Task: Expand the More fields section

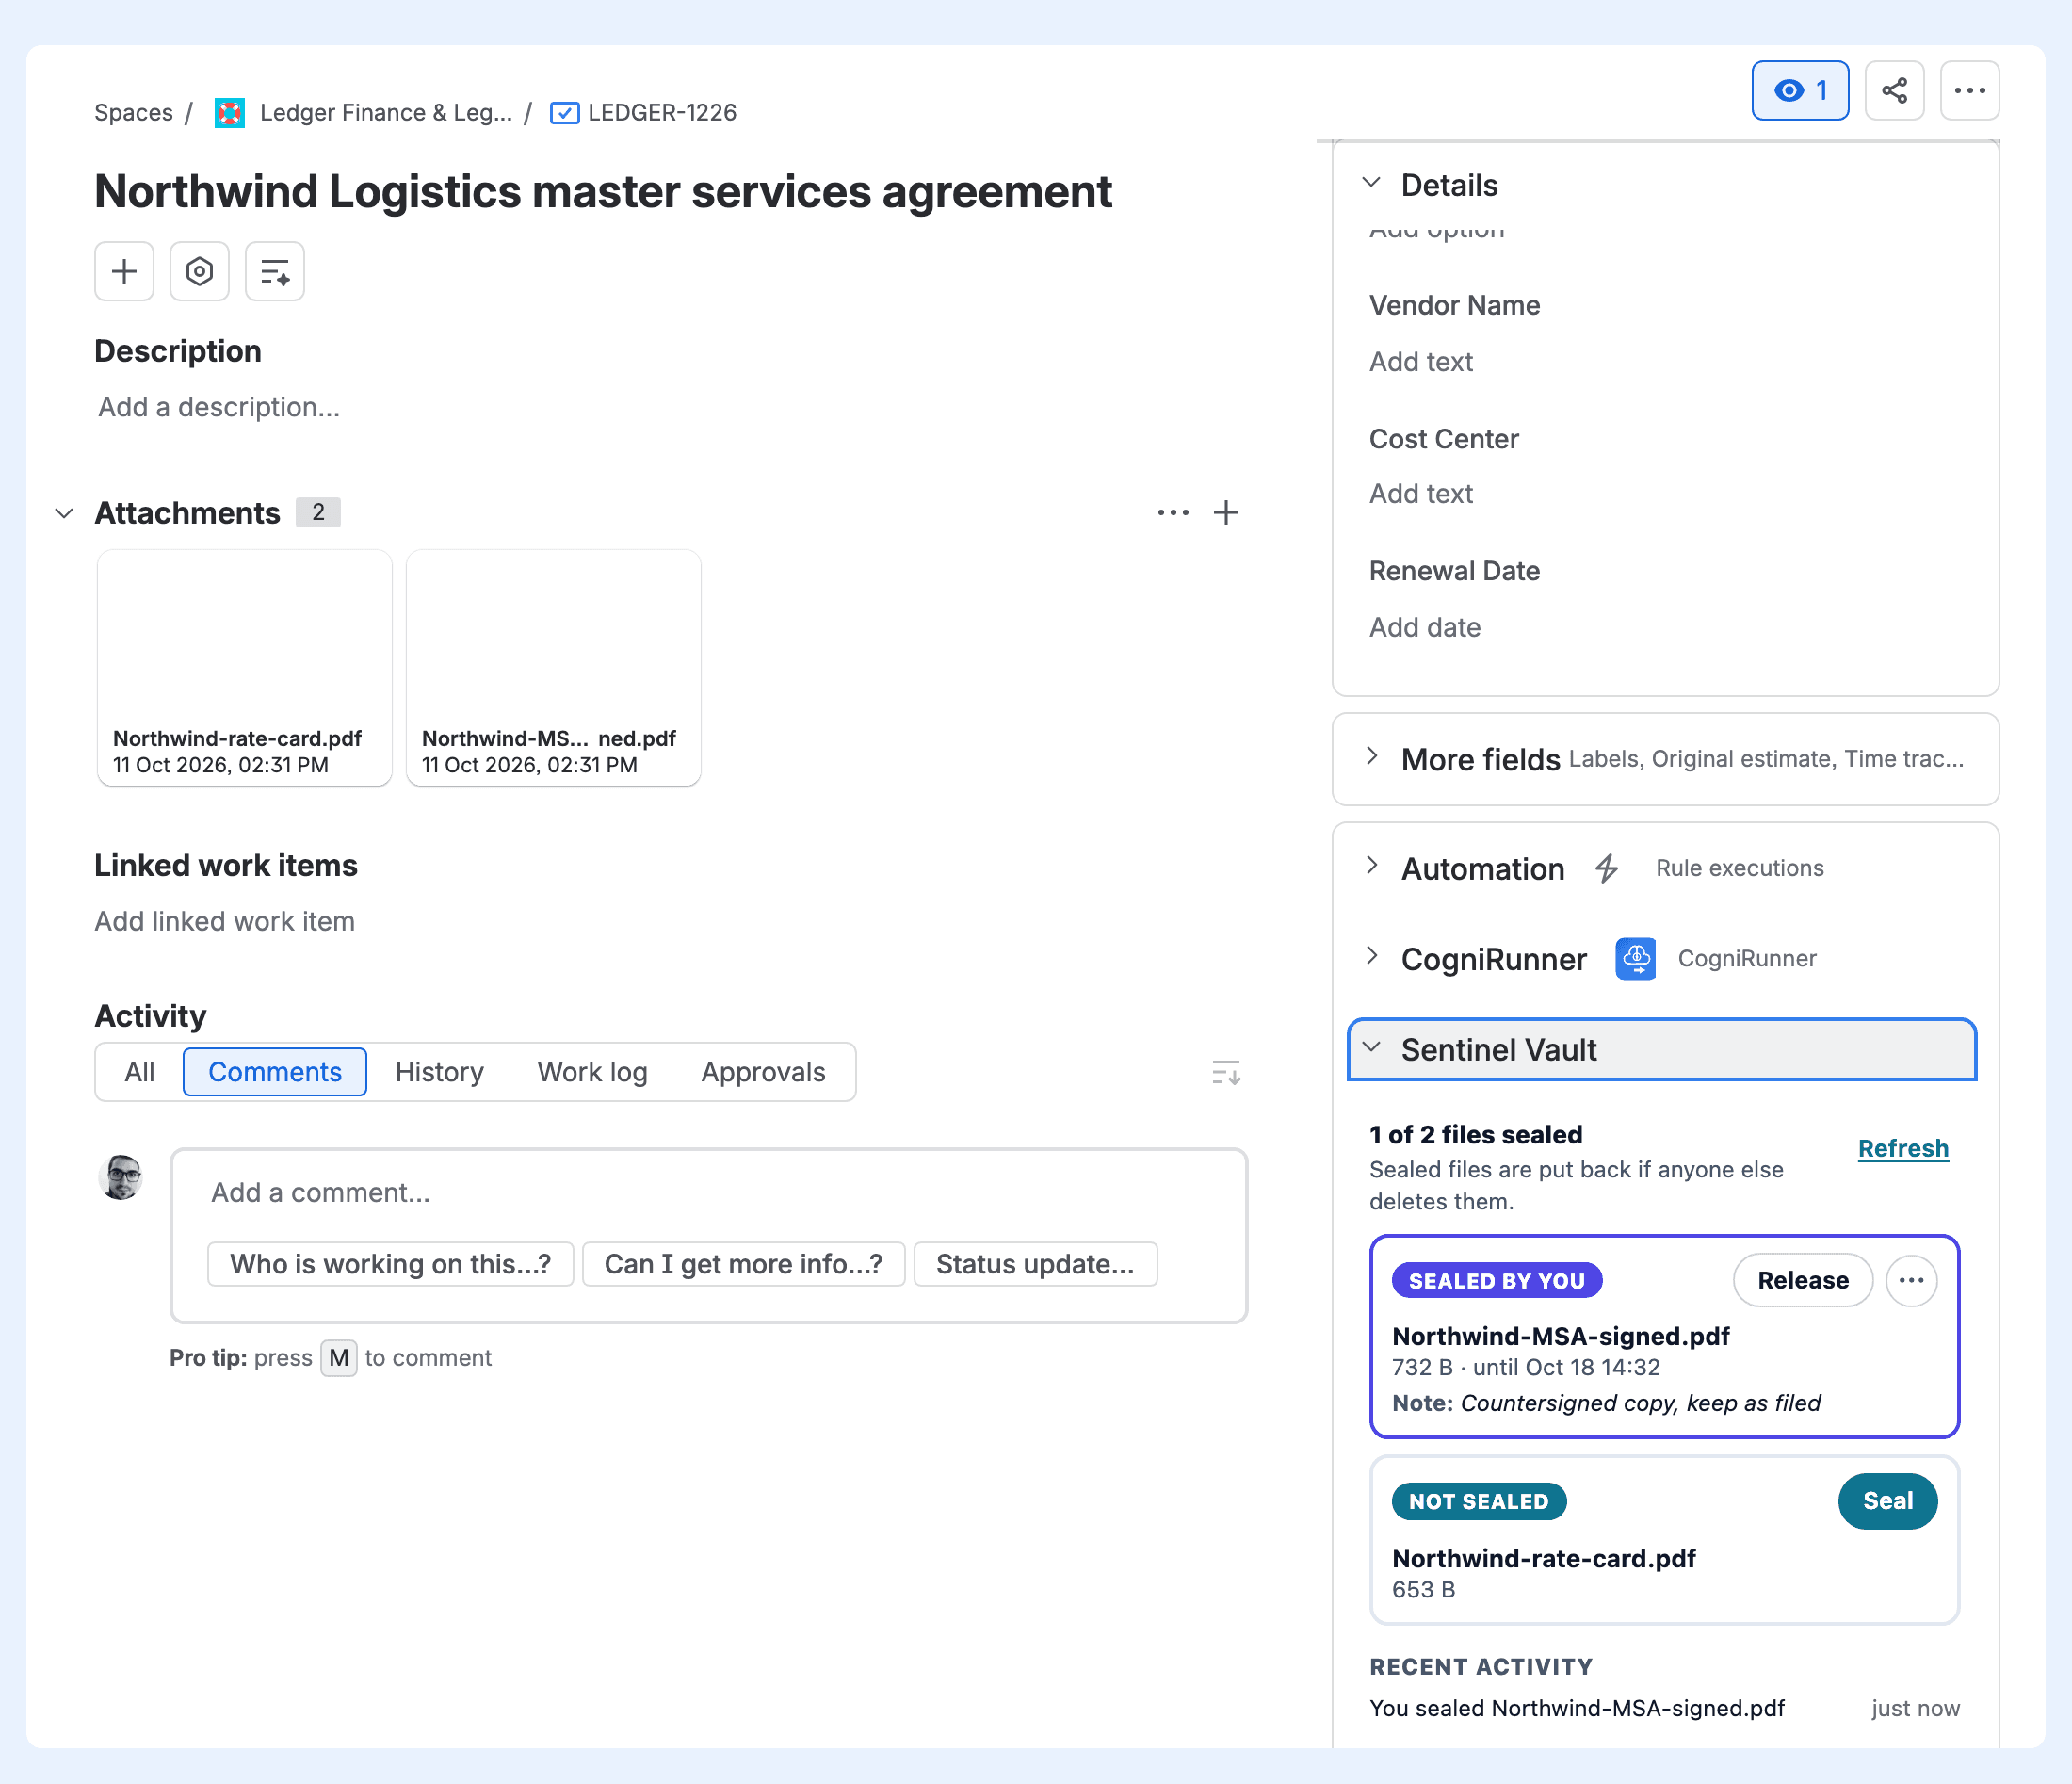Action: pyautogui.click(x=1372, y=757)
